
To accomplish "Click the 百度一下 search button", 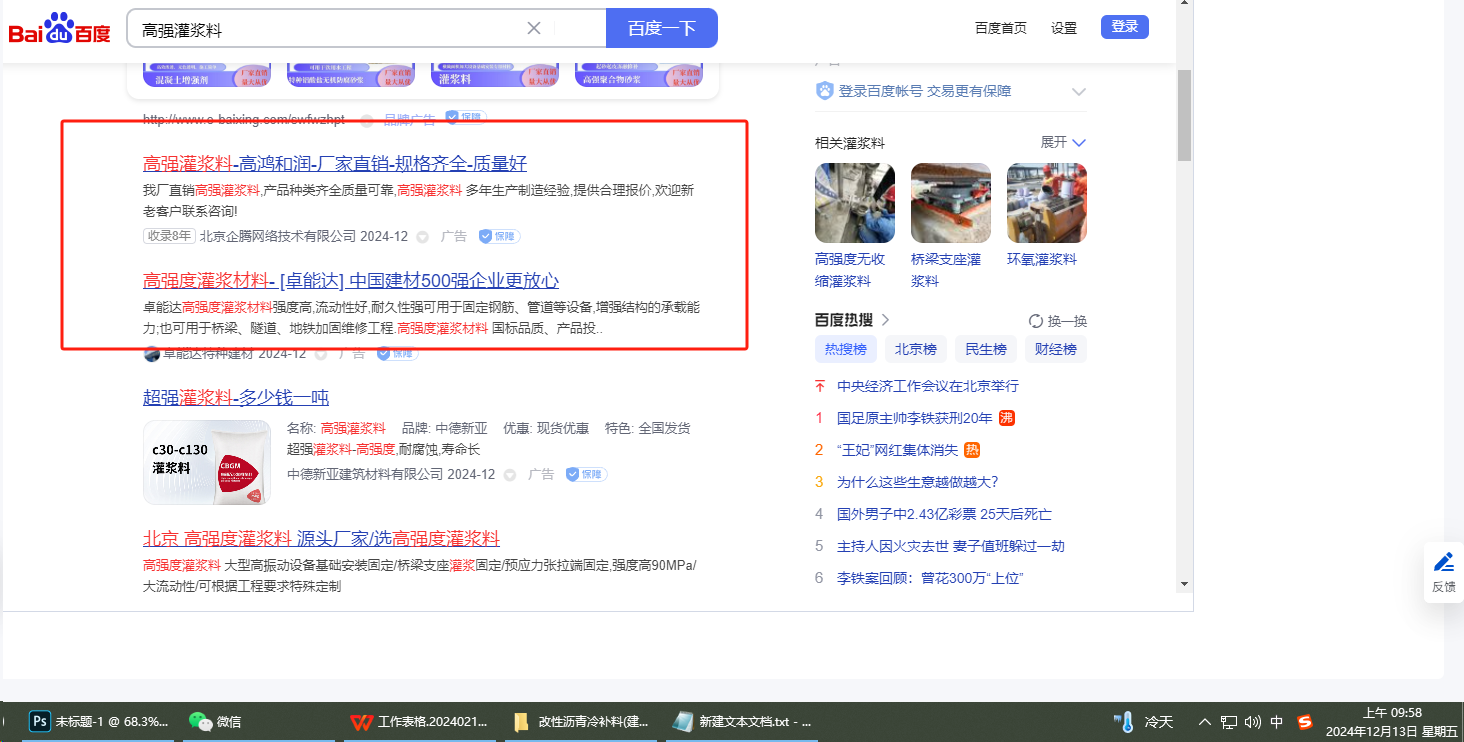I will point(662,28).
